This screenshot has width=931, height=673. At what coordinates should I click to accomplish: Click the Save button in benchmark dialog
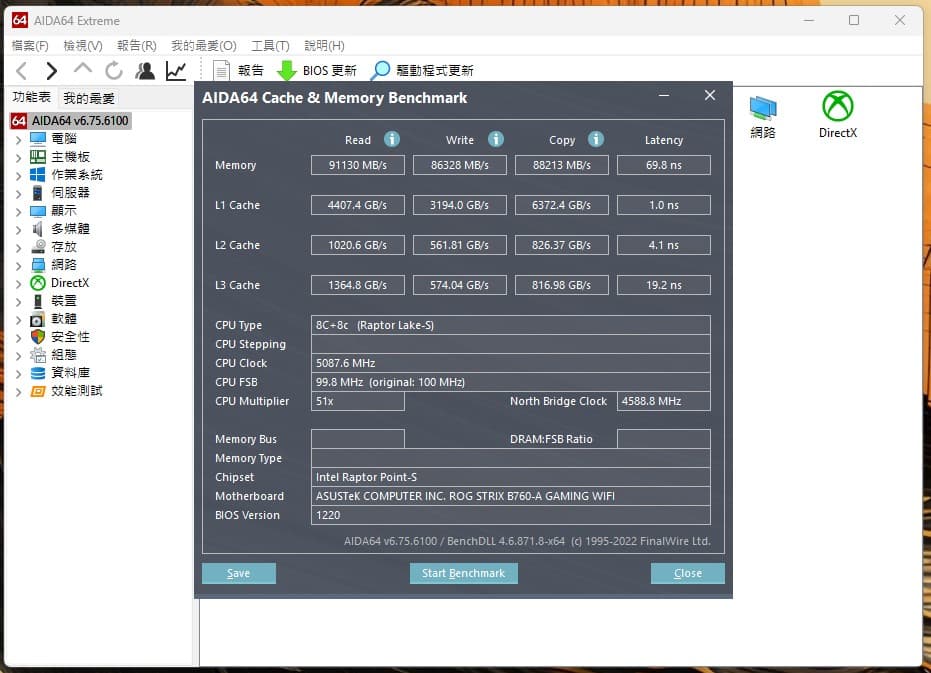(x=239, y=573)
